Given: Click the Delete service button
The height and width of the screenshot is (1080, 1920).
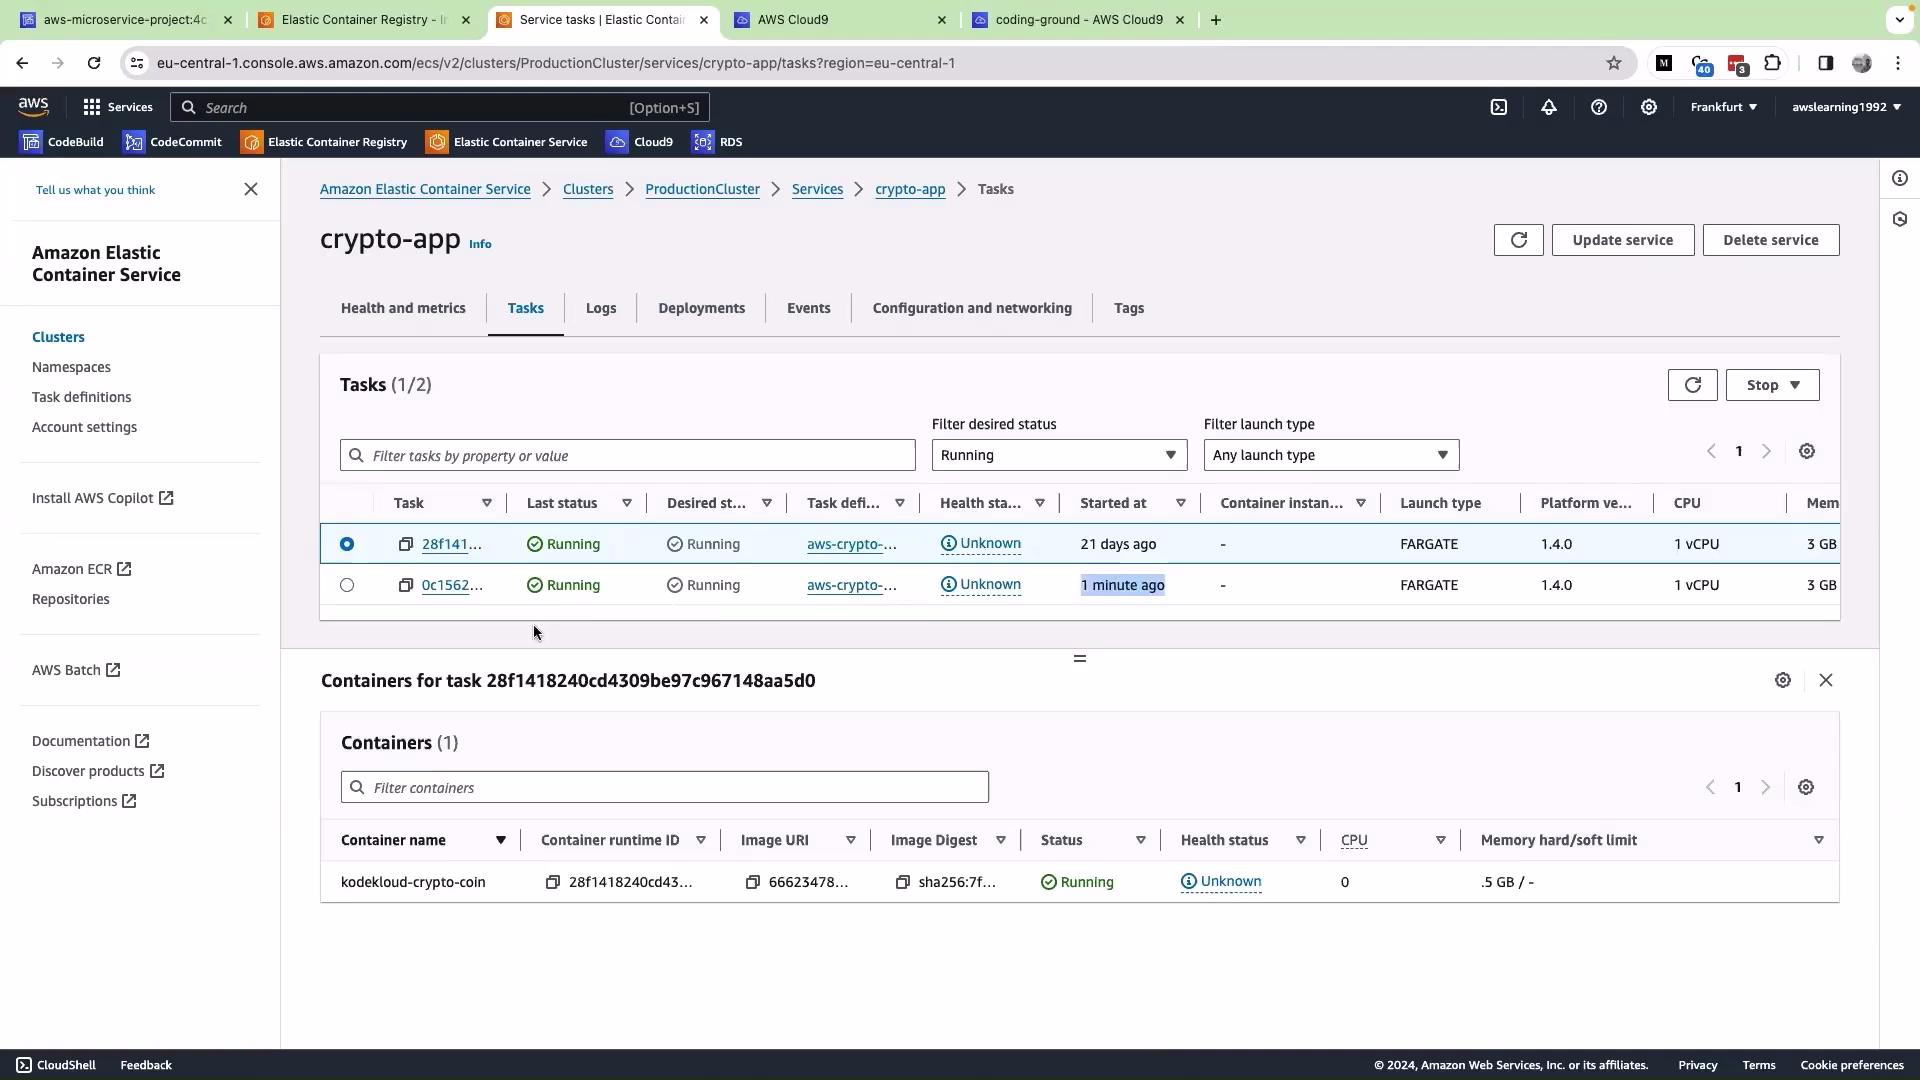Looking at the screenshot, I should click(x=1771, y=240).
